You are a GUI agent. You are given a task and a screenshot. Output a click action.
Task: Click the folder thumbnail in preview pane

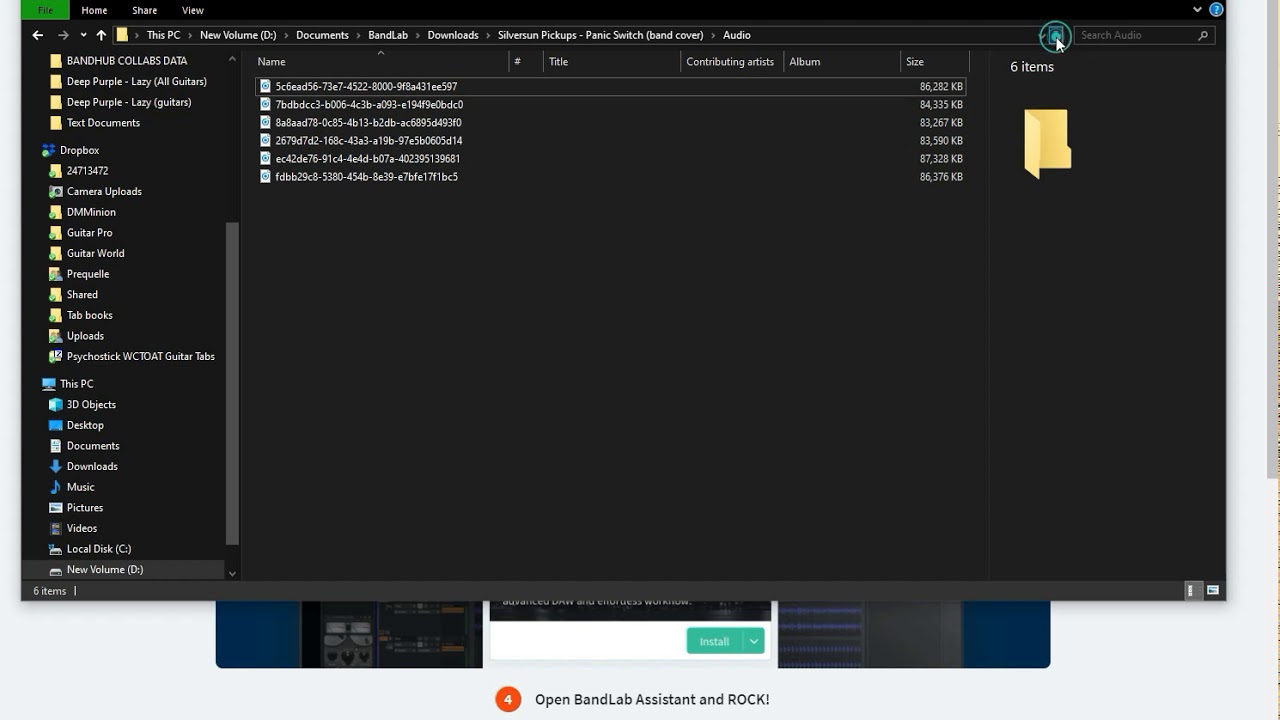point(1047,143)
